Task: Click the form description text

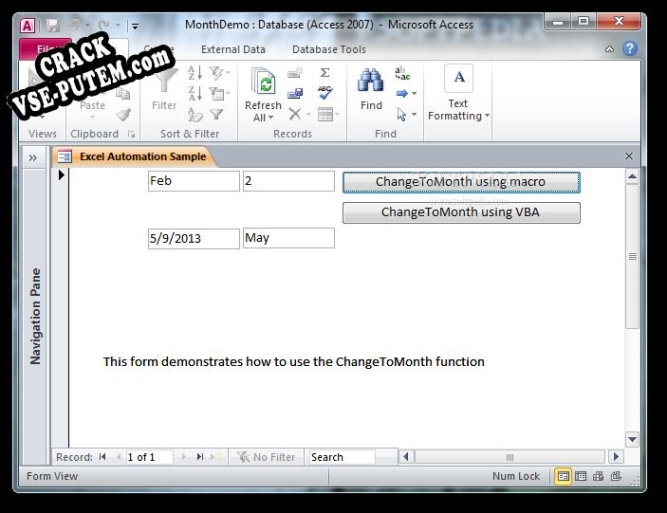Action: pos(294,362)
